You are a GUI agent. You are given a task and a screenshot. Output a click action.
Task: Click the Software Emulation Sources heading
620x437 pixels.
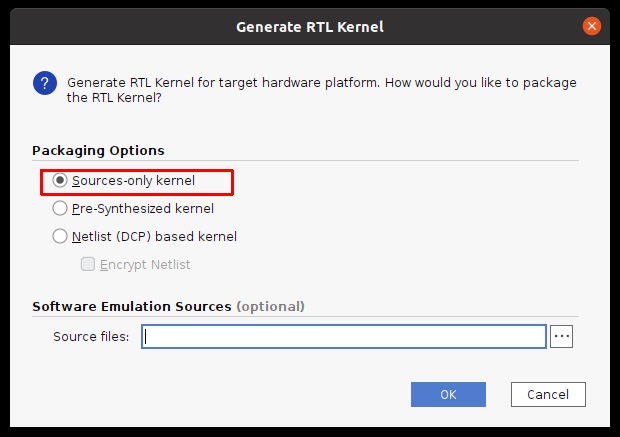132,306
